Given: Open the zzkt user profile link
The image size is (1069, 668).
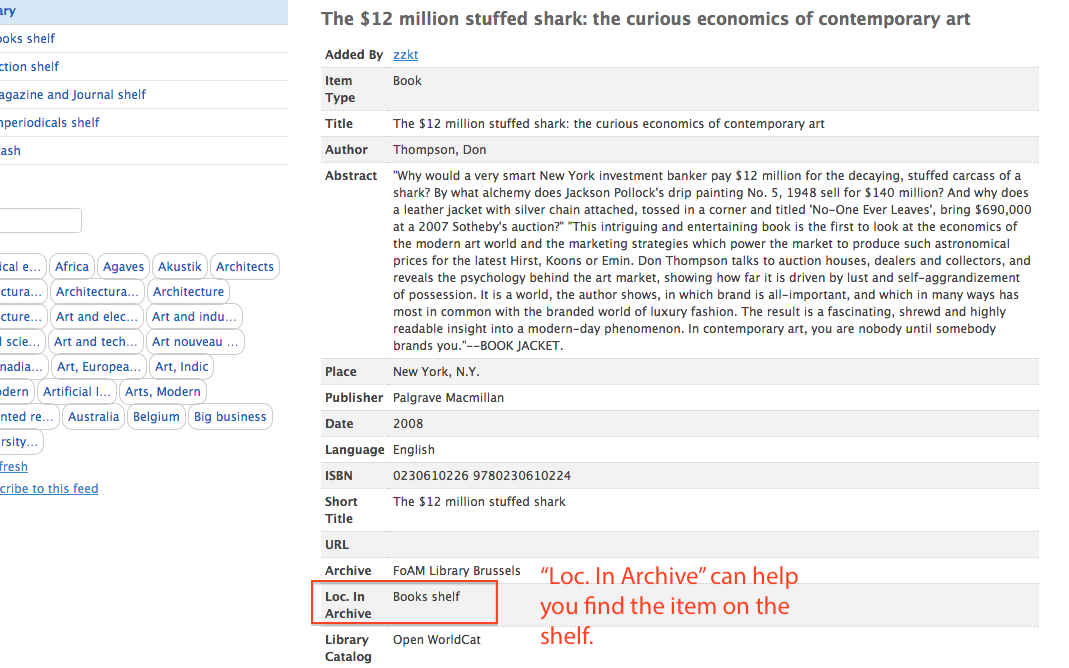Looking at the screenshot, I should 405,55.
